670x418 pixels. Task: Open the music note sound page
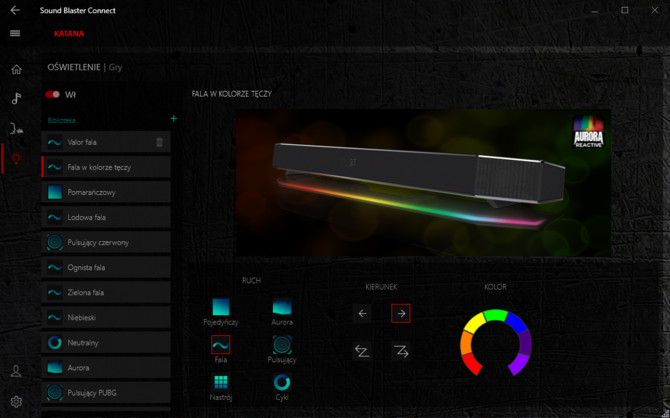pyautogui.click(x=16, y=99)
